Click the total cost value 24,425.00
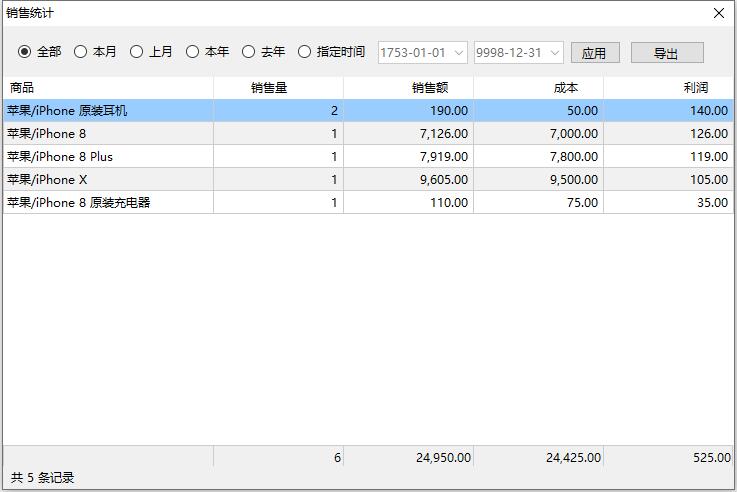This screenshot has width=737, height=492. click(573, 457)
